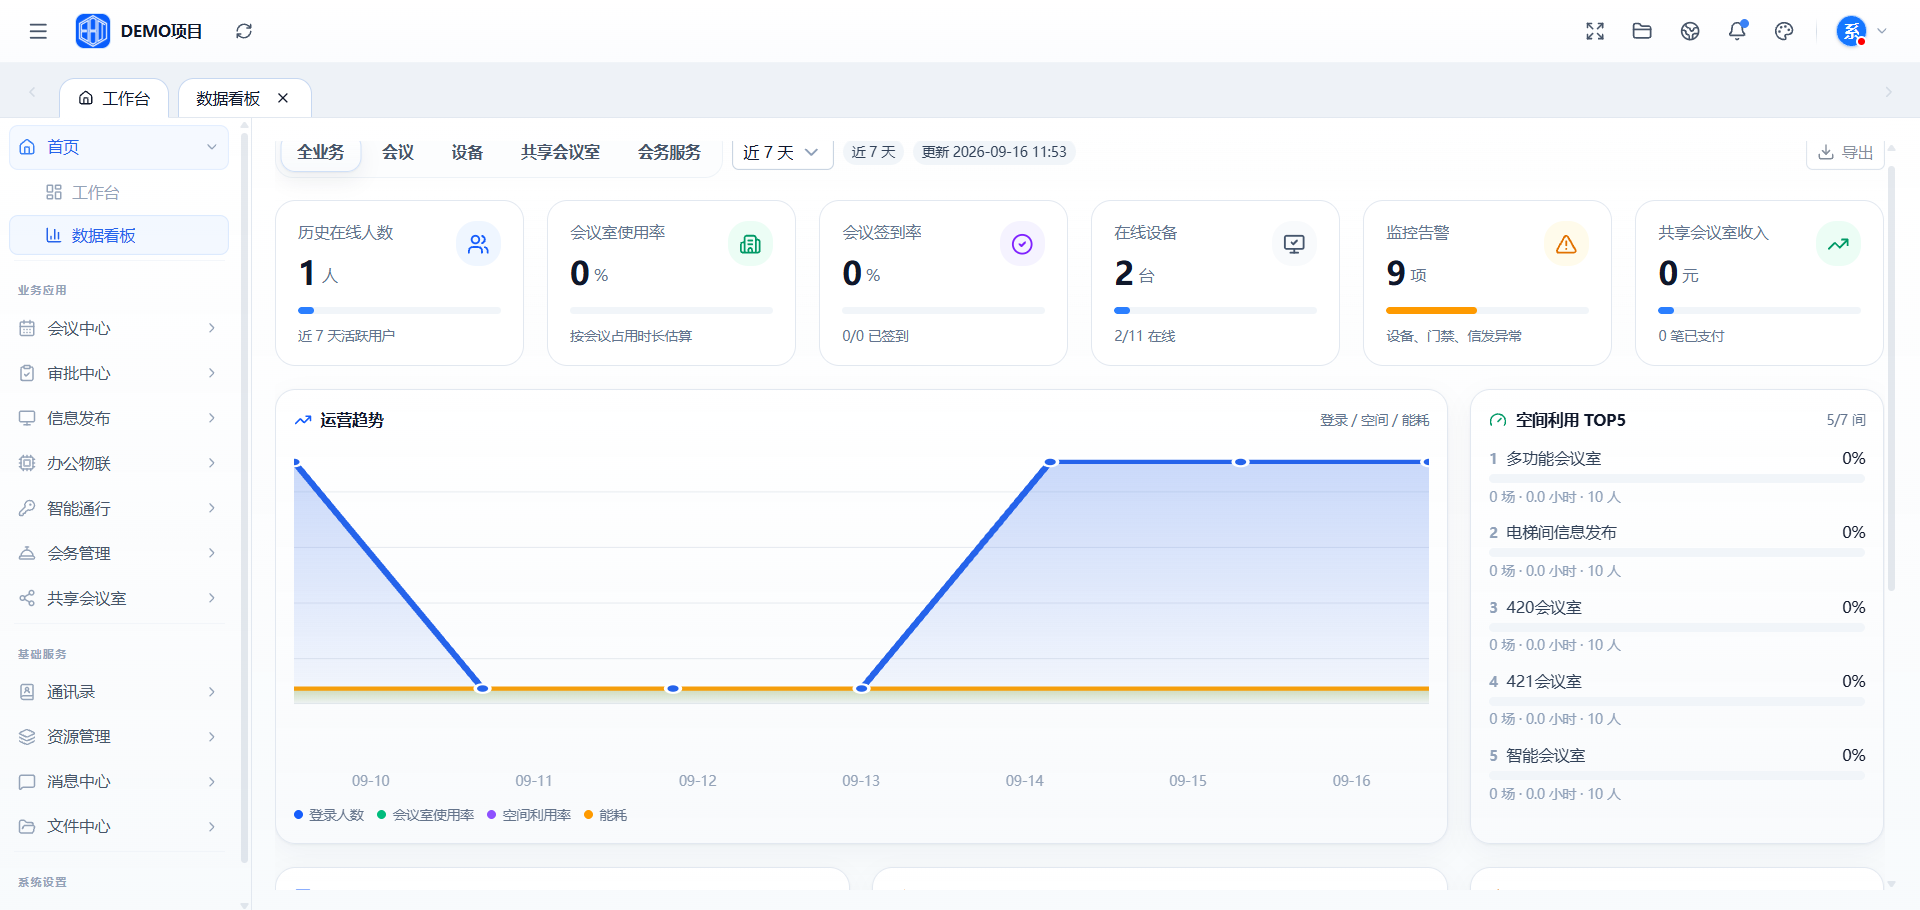Expand 信息发布 sidebar menu
The image size is (1920, 910).
click(119, 418)
